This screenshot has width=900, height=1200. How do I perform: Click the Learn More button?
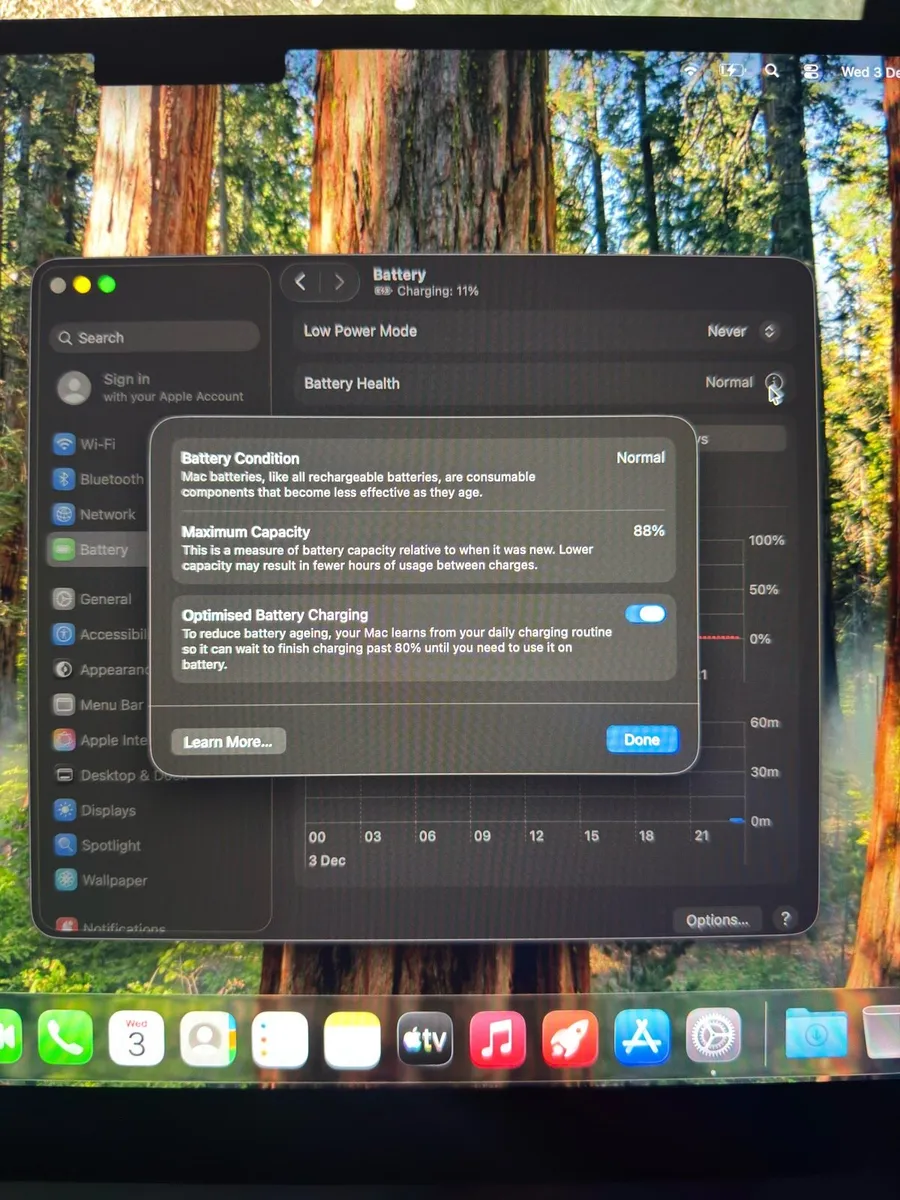[228, 741]
